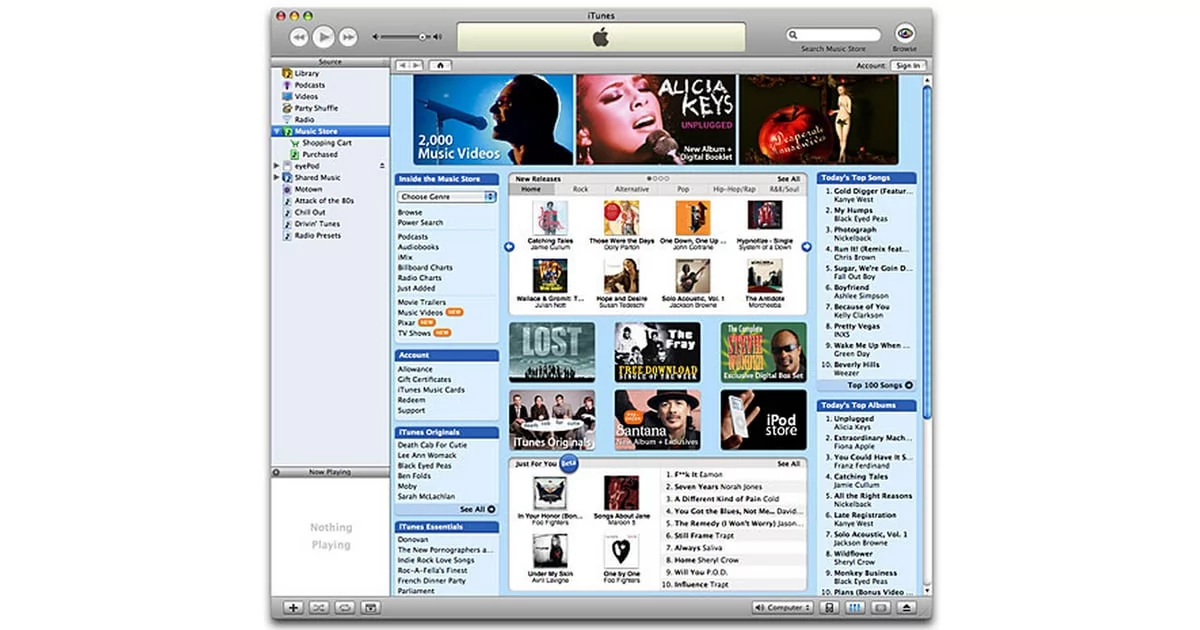Click Power Search link
Viewport: 1200px width, 630px height.
[420, 223]
